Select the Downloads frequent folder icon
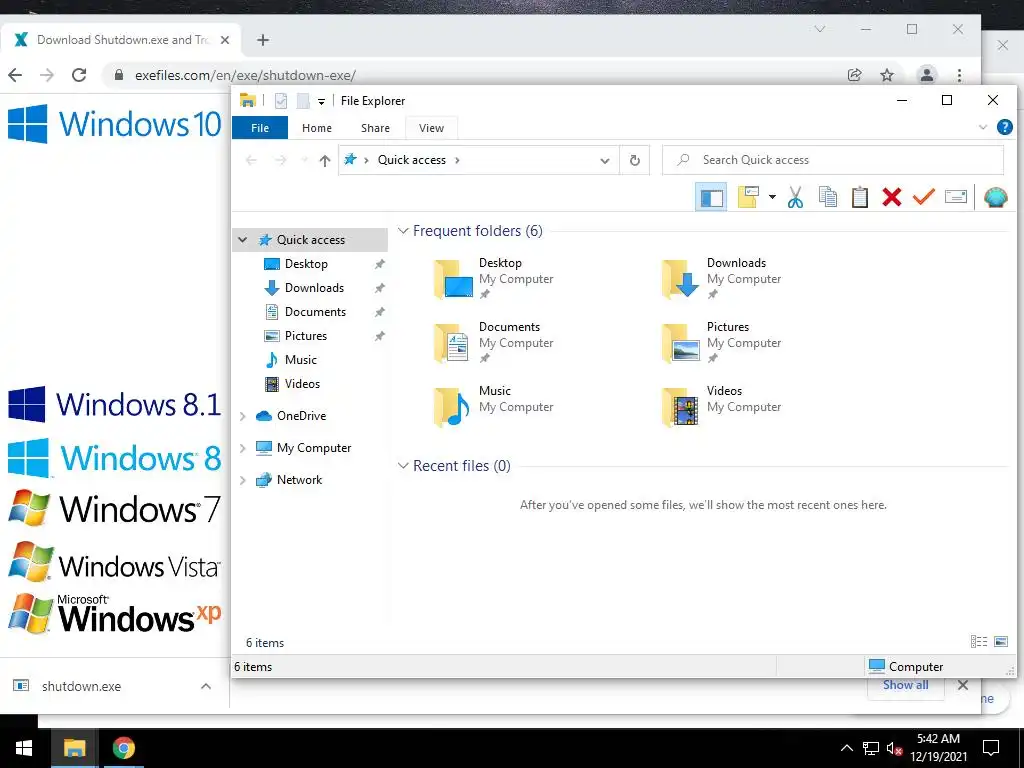This screenshot has height=768, width=1024. tap(680, 279)
